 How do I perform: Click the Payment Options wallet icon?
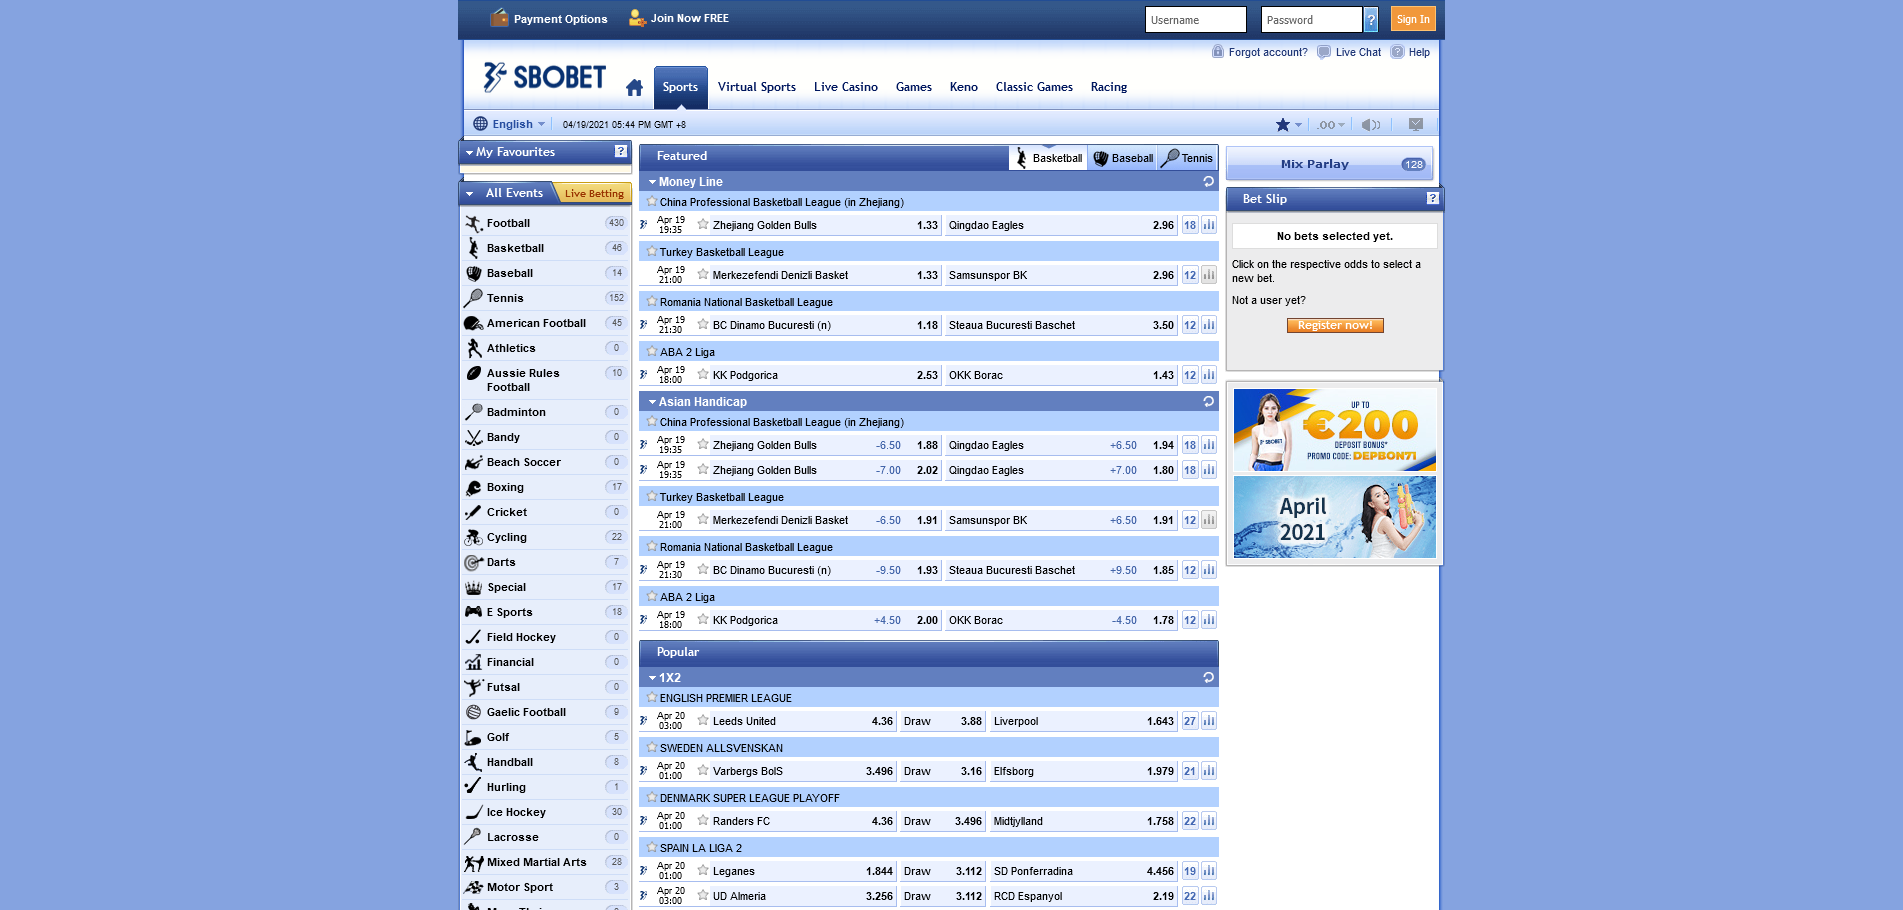[500, 17]
